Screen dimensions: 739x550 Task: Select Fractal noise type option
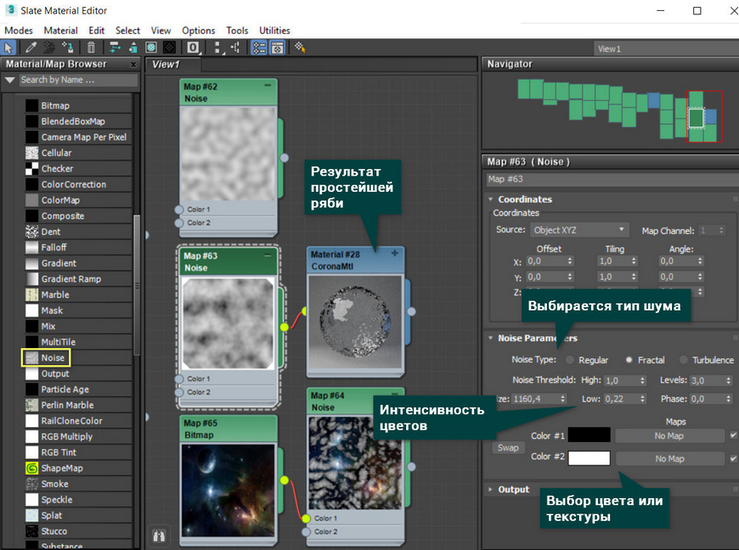coord(629,360)
